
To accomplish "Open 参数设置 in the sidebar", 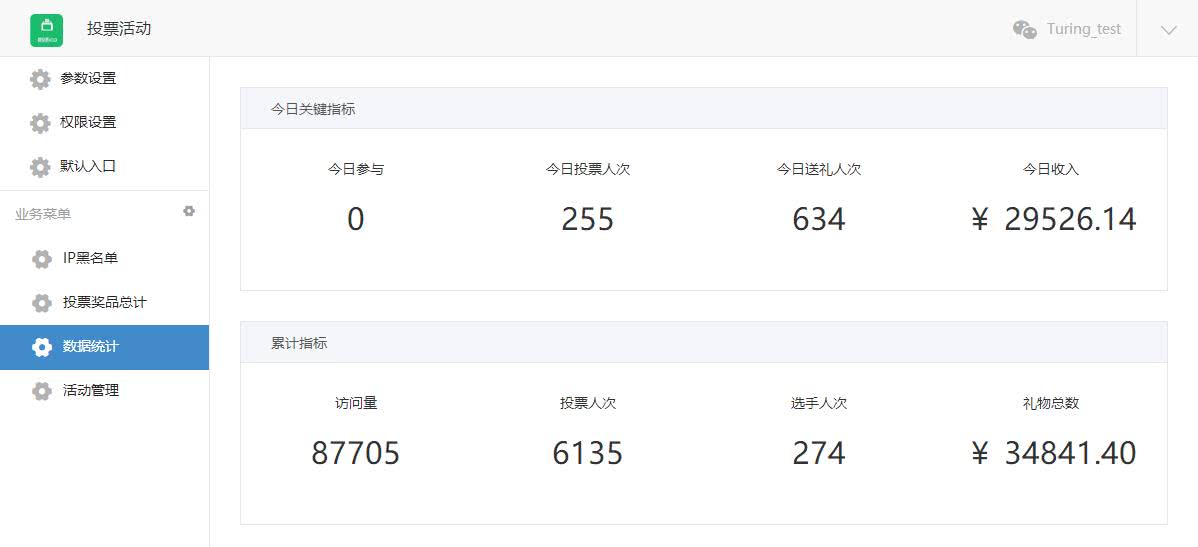I will (105, 79).
